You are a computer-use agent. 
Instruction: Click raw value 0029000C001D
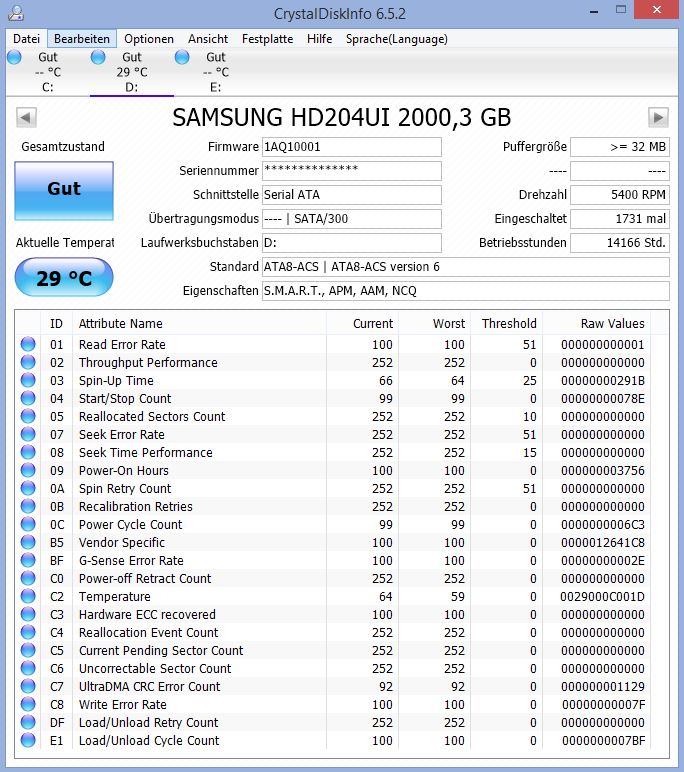click(602, 596)
